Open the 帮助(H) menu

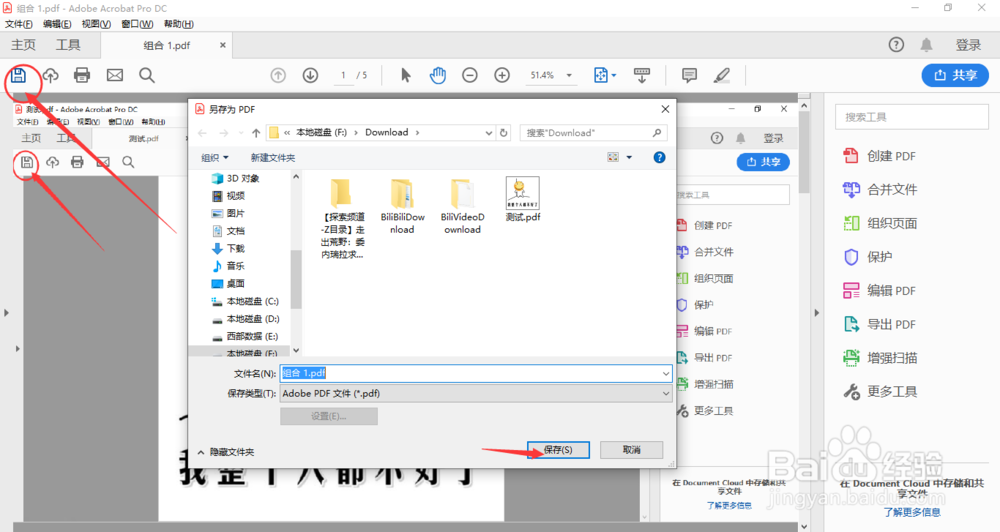click(179, 24)
